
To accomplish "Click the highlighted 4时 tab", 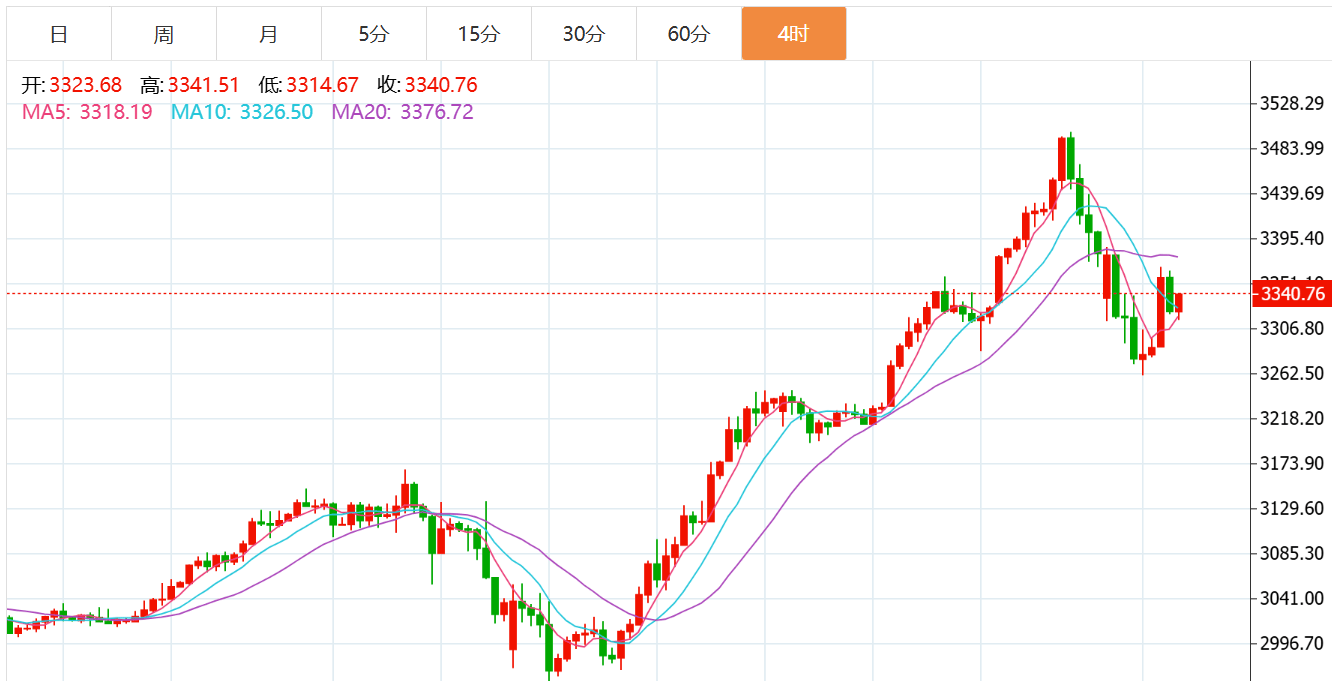I will (x=793, y=34).
